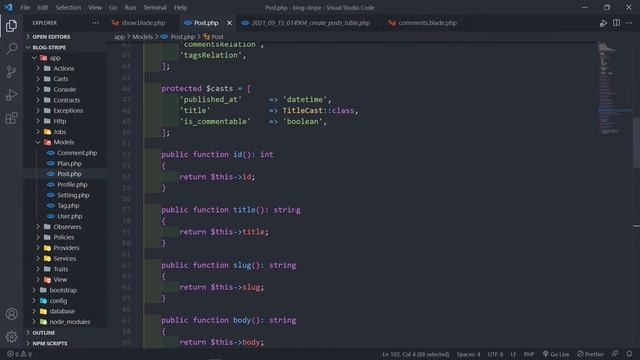Change the UTF-8 encoding setting
The width and height of the screenshot is (640, 360).
coord(496,354)
